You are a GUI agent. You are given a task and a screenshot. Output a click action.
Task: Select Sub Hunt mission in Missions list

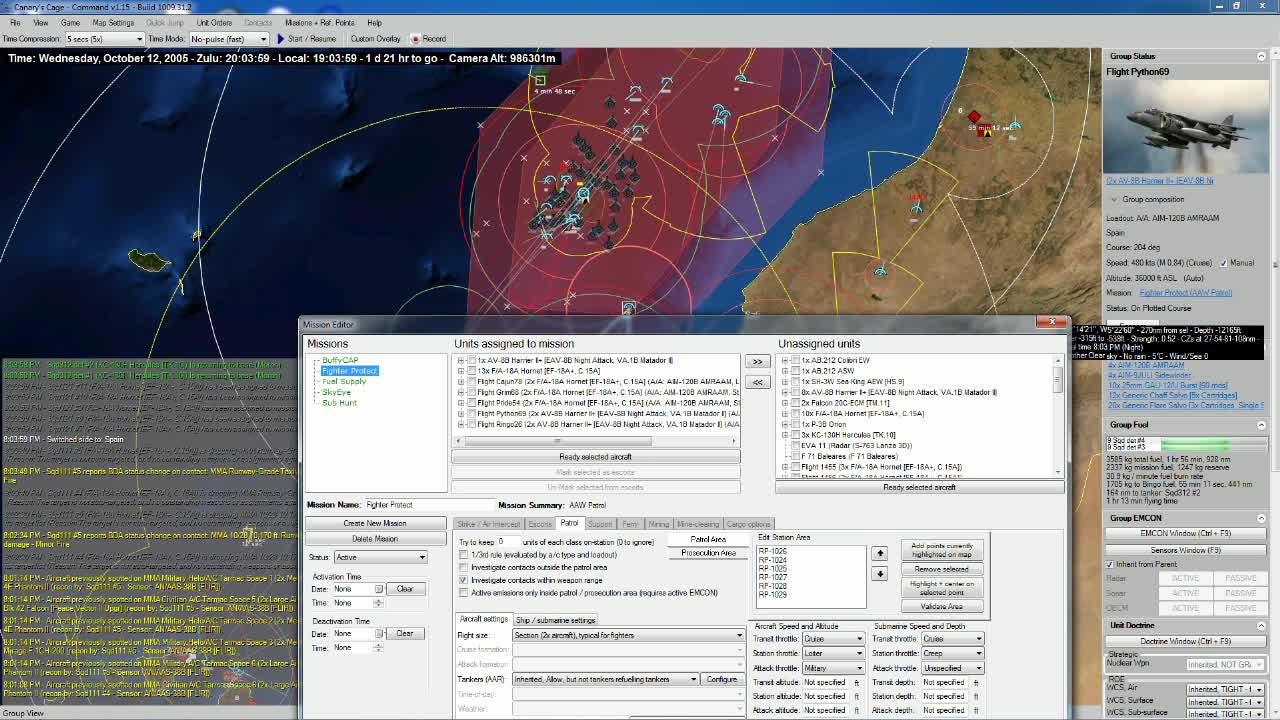(339, 403)
